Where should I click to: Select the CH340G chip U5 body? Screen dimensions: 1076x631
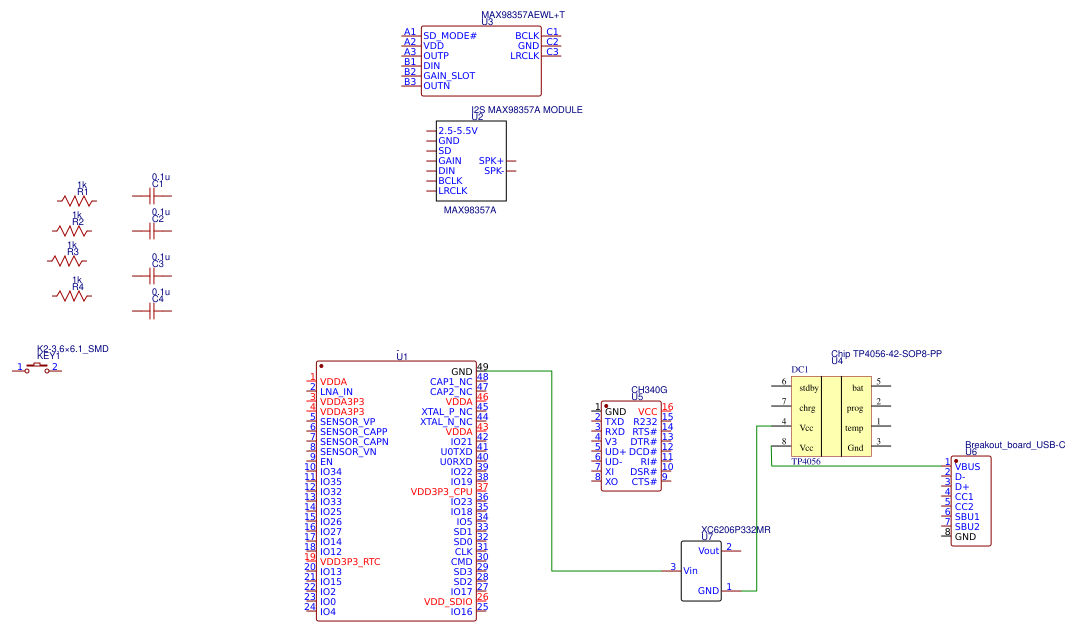click(631, 447)
